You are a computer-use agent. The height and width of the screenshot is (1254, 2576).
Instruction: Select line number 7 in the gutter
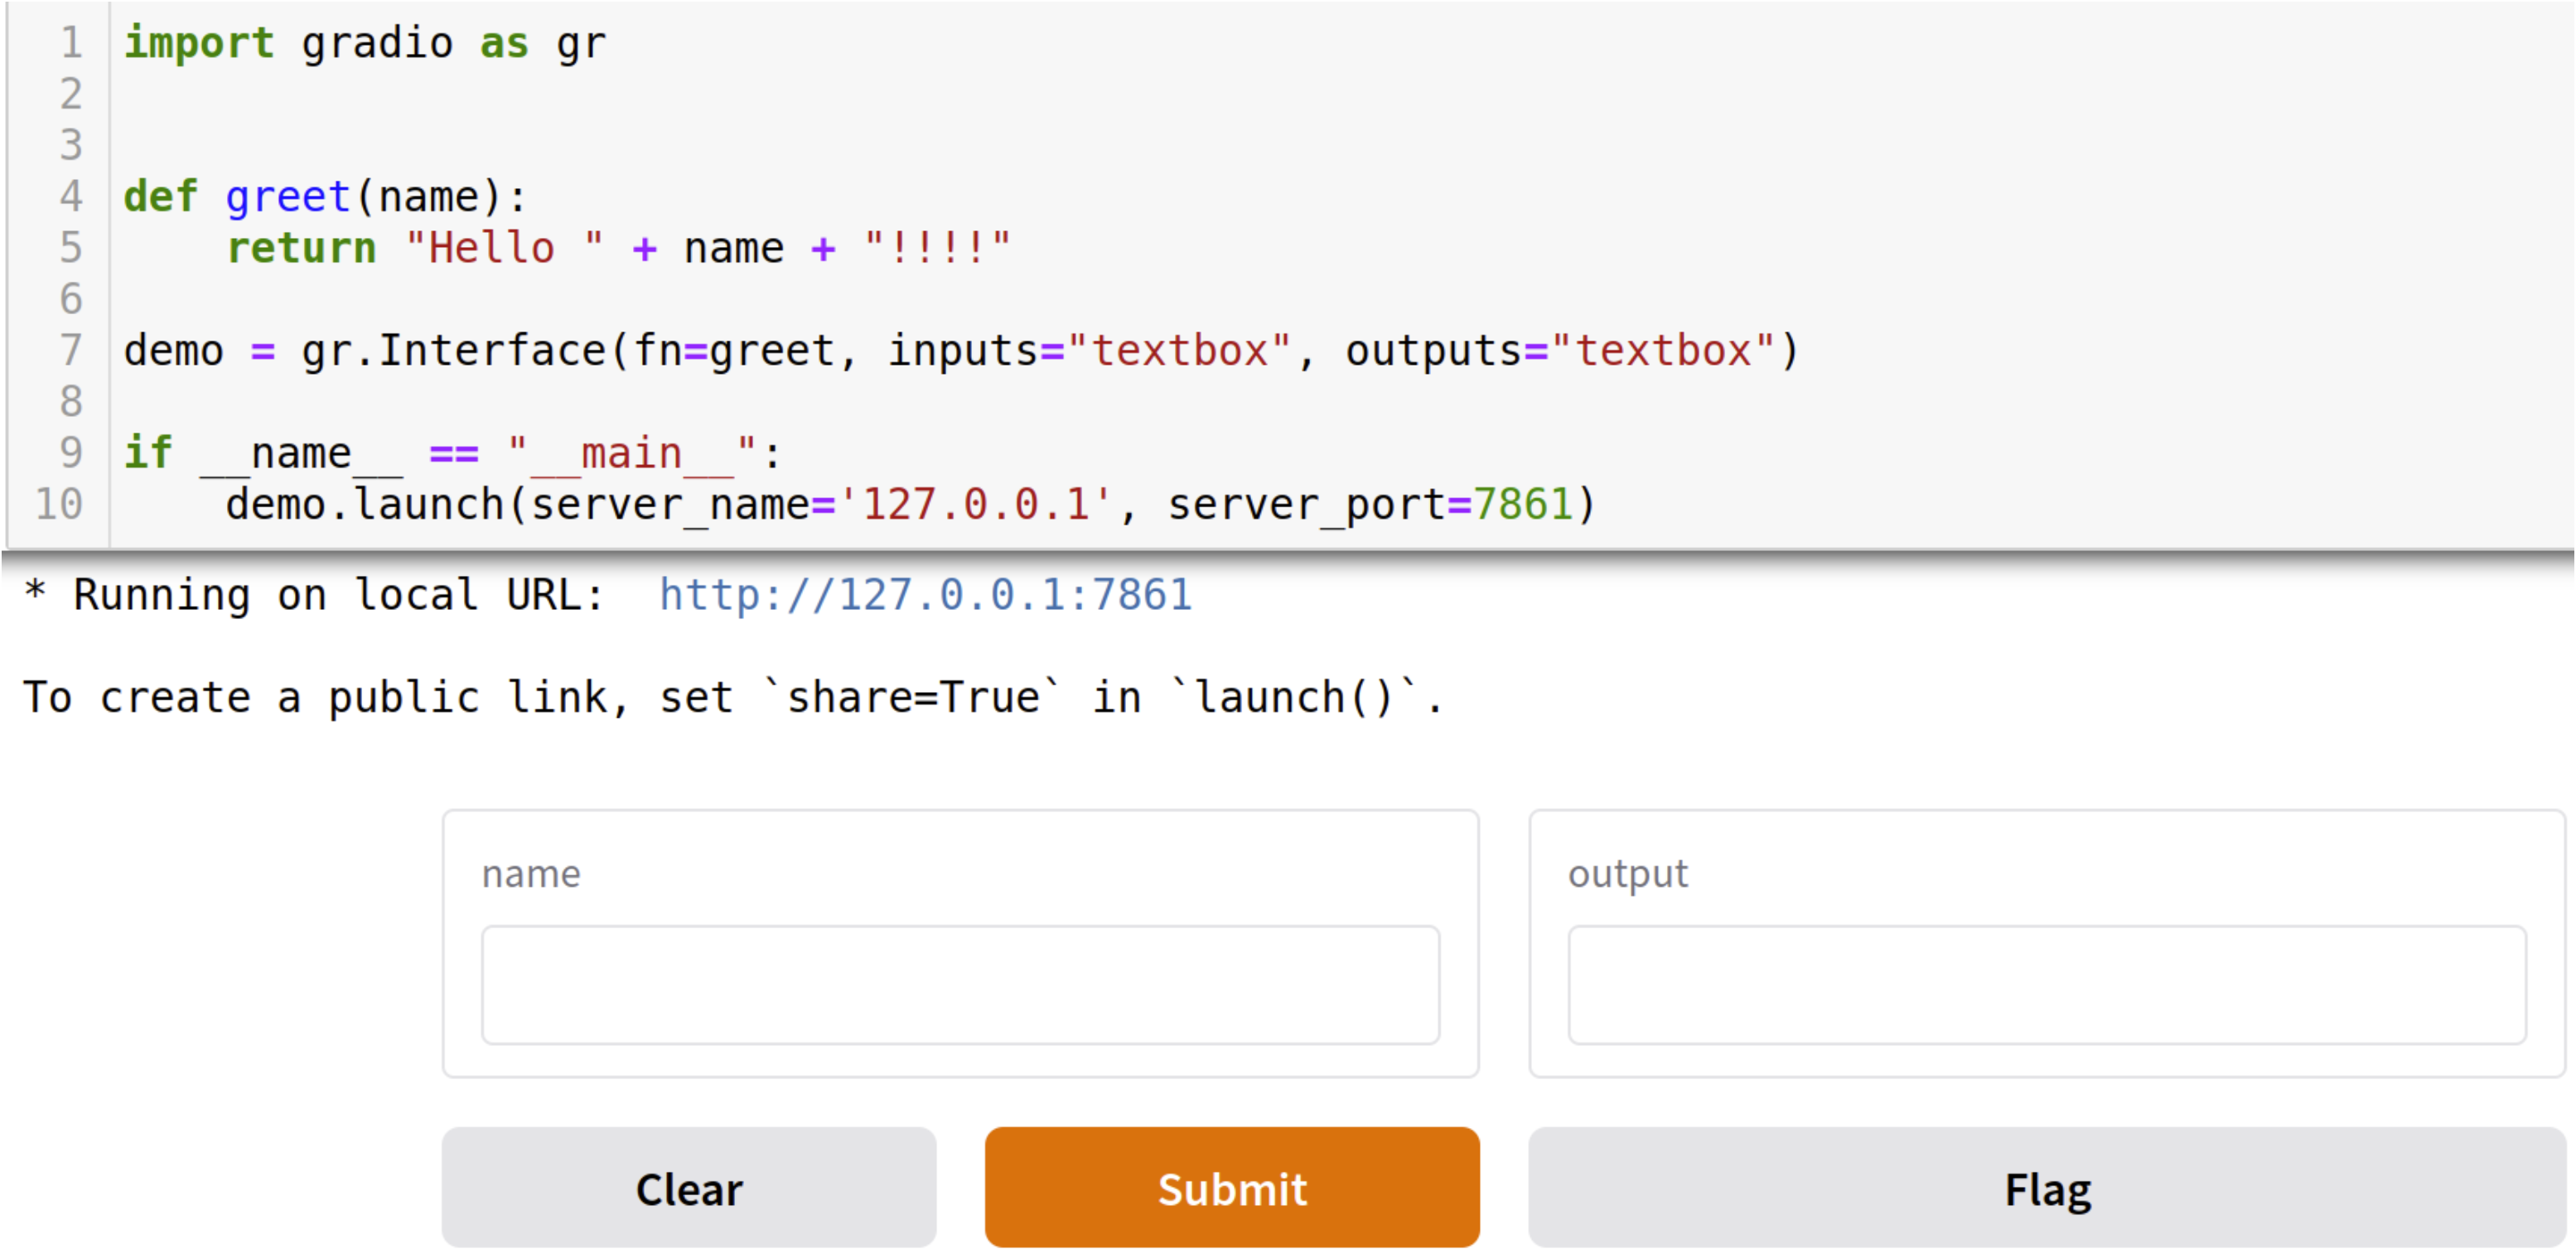pos(71,350)
